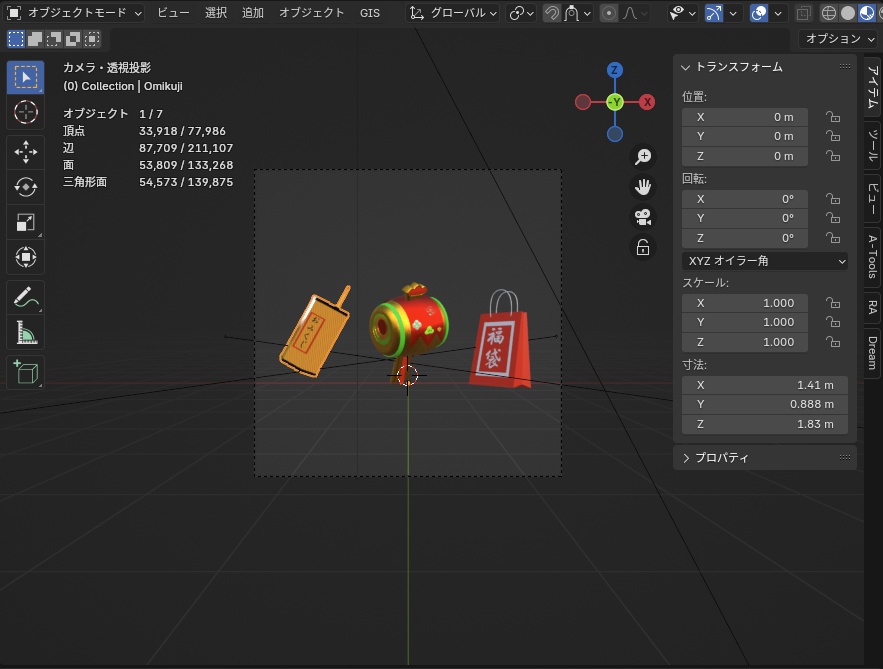Activate the Rotate tool

(x=25, y=187)
